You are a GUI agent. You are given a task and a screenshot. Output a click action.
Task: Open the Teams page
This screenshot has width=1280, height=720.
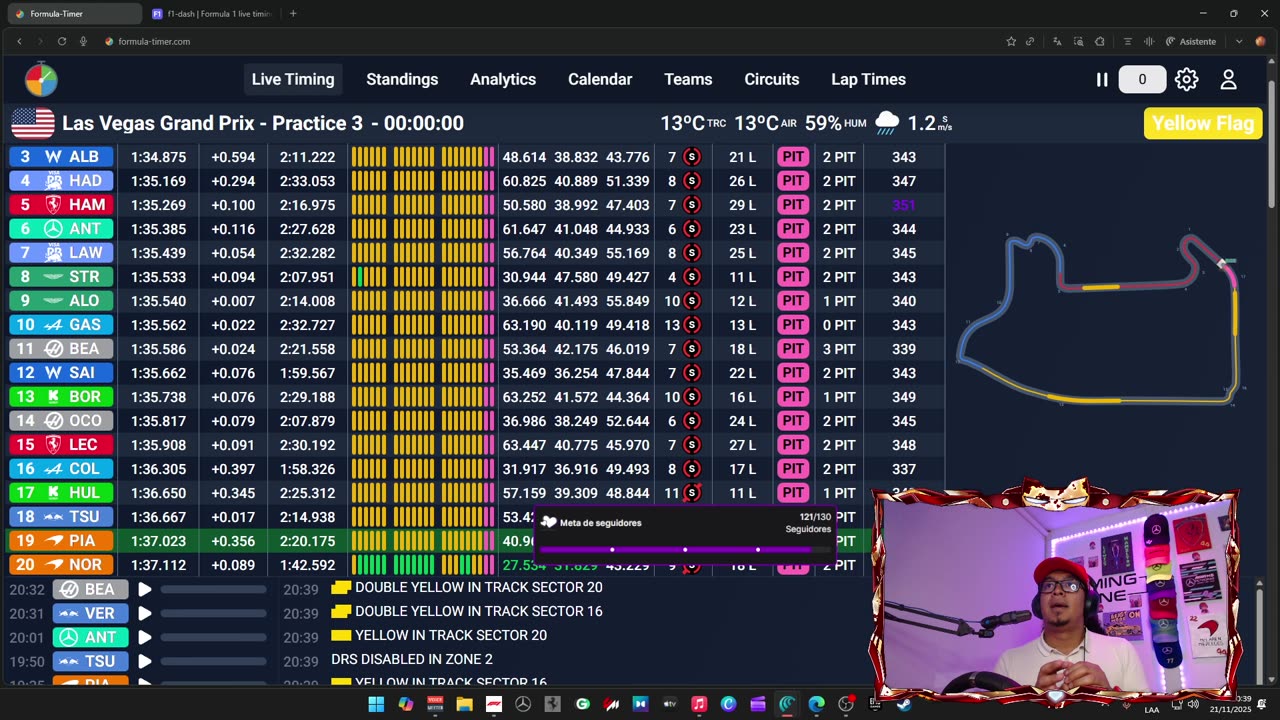point(688,80)
